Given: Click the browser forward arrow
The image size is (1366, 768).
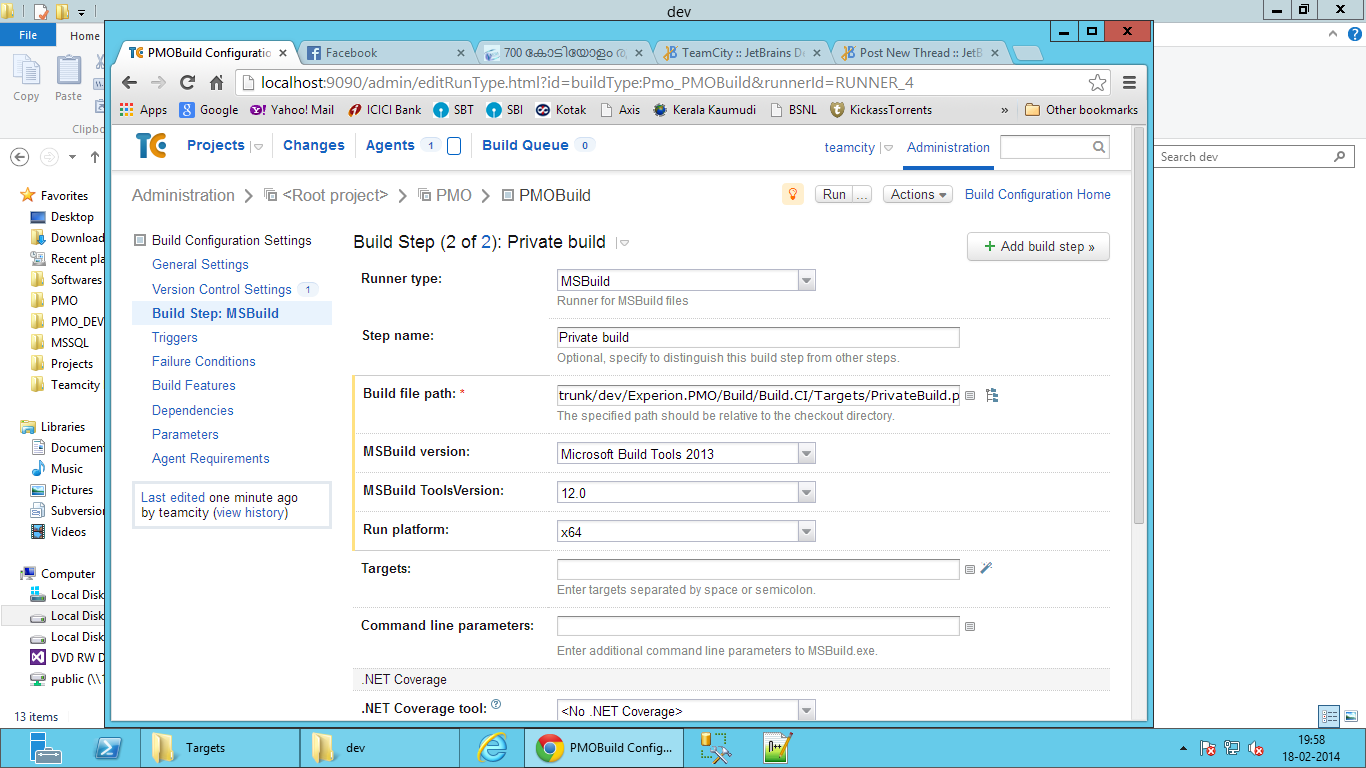Looking at the screenshot, I should click(158, 82).
